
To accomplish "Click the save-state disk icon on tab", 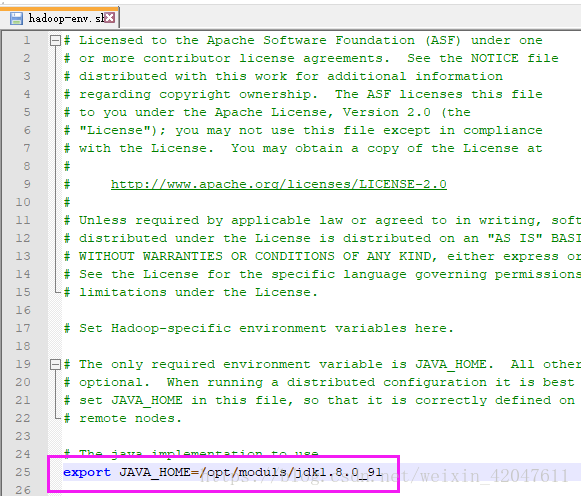I will 16,18.
